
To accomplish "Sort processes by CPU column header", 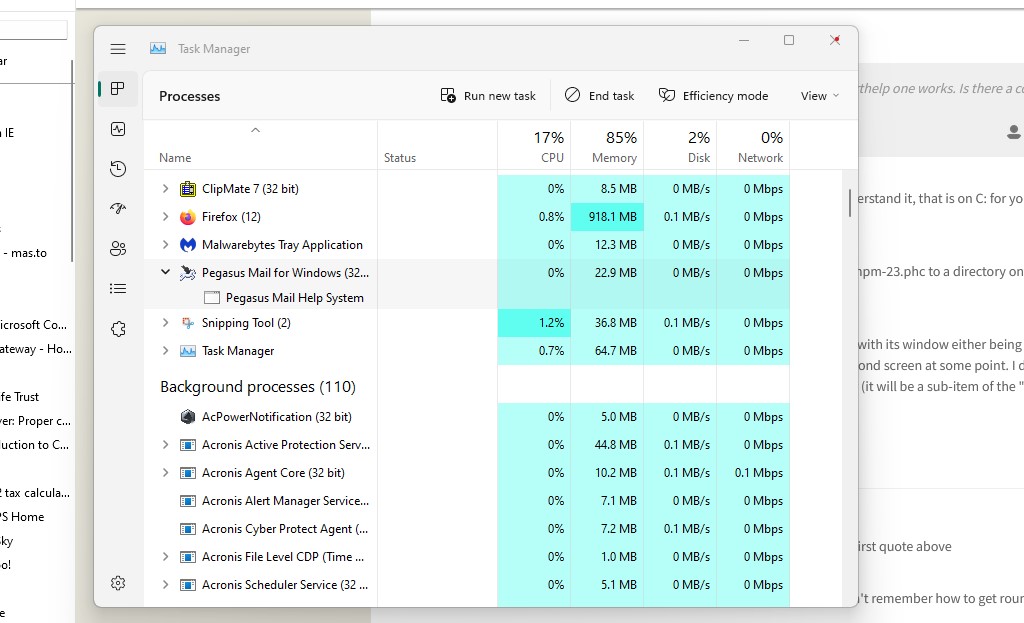I will pos(550,146).
